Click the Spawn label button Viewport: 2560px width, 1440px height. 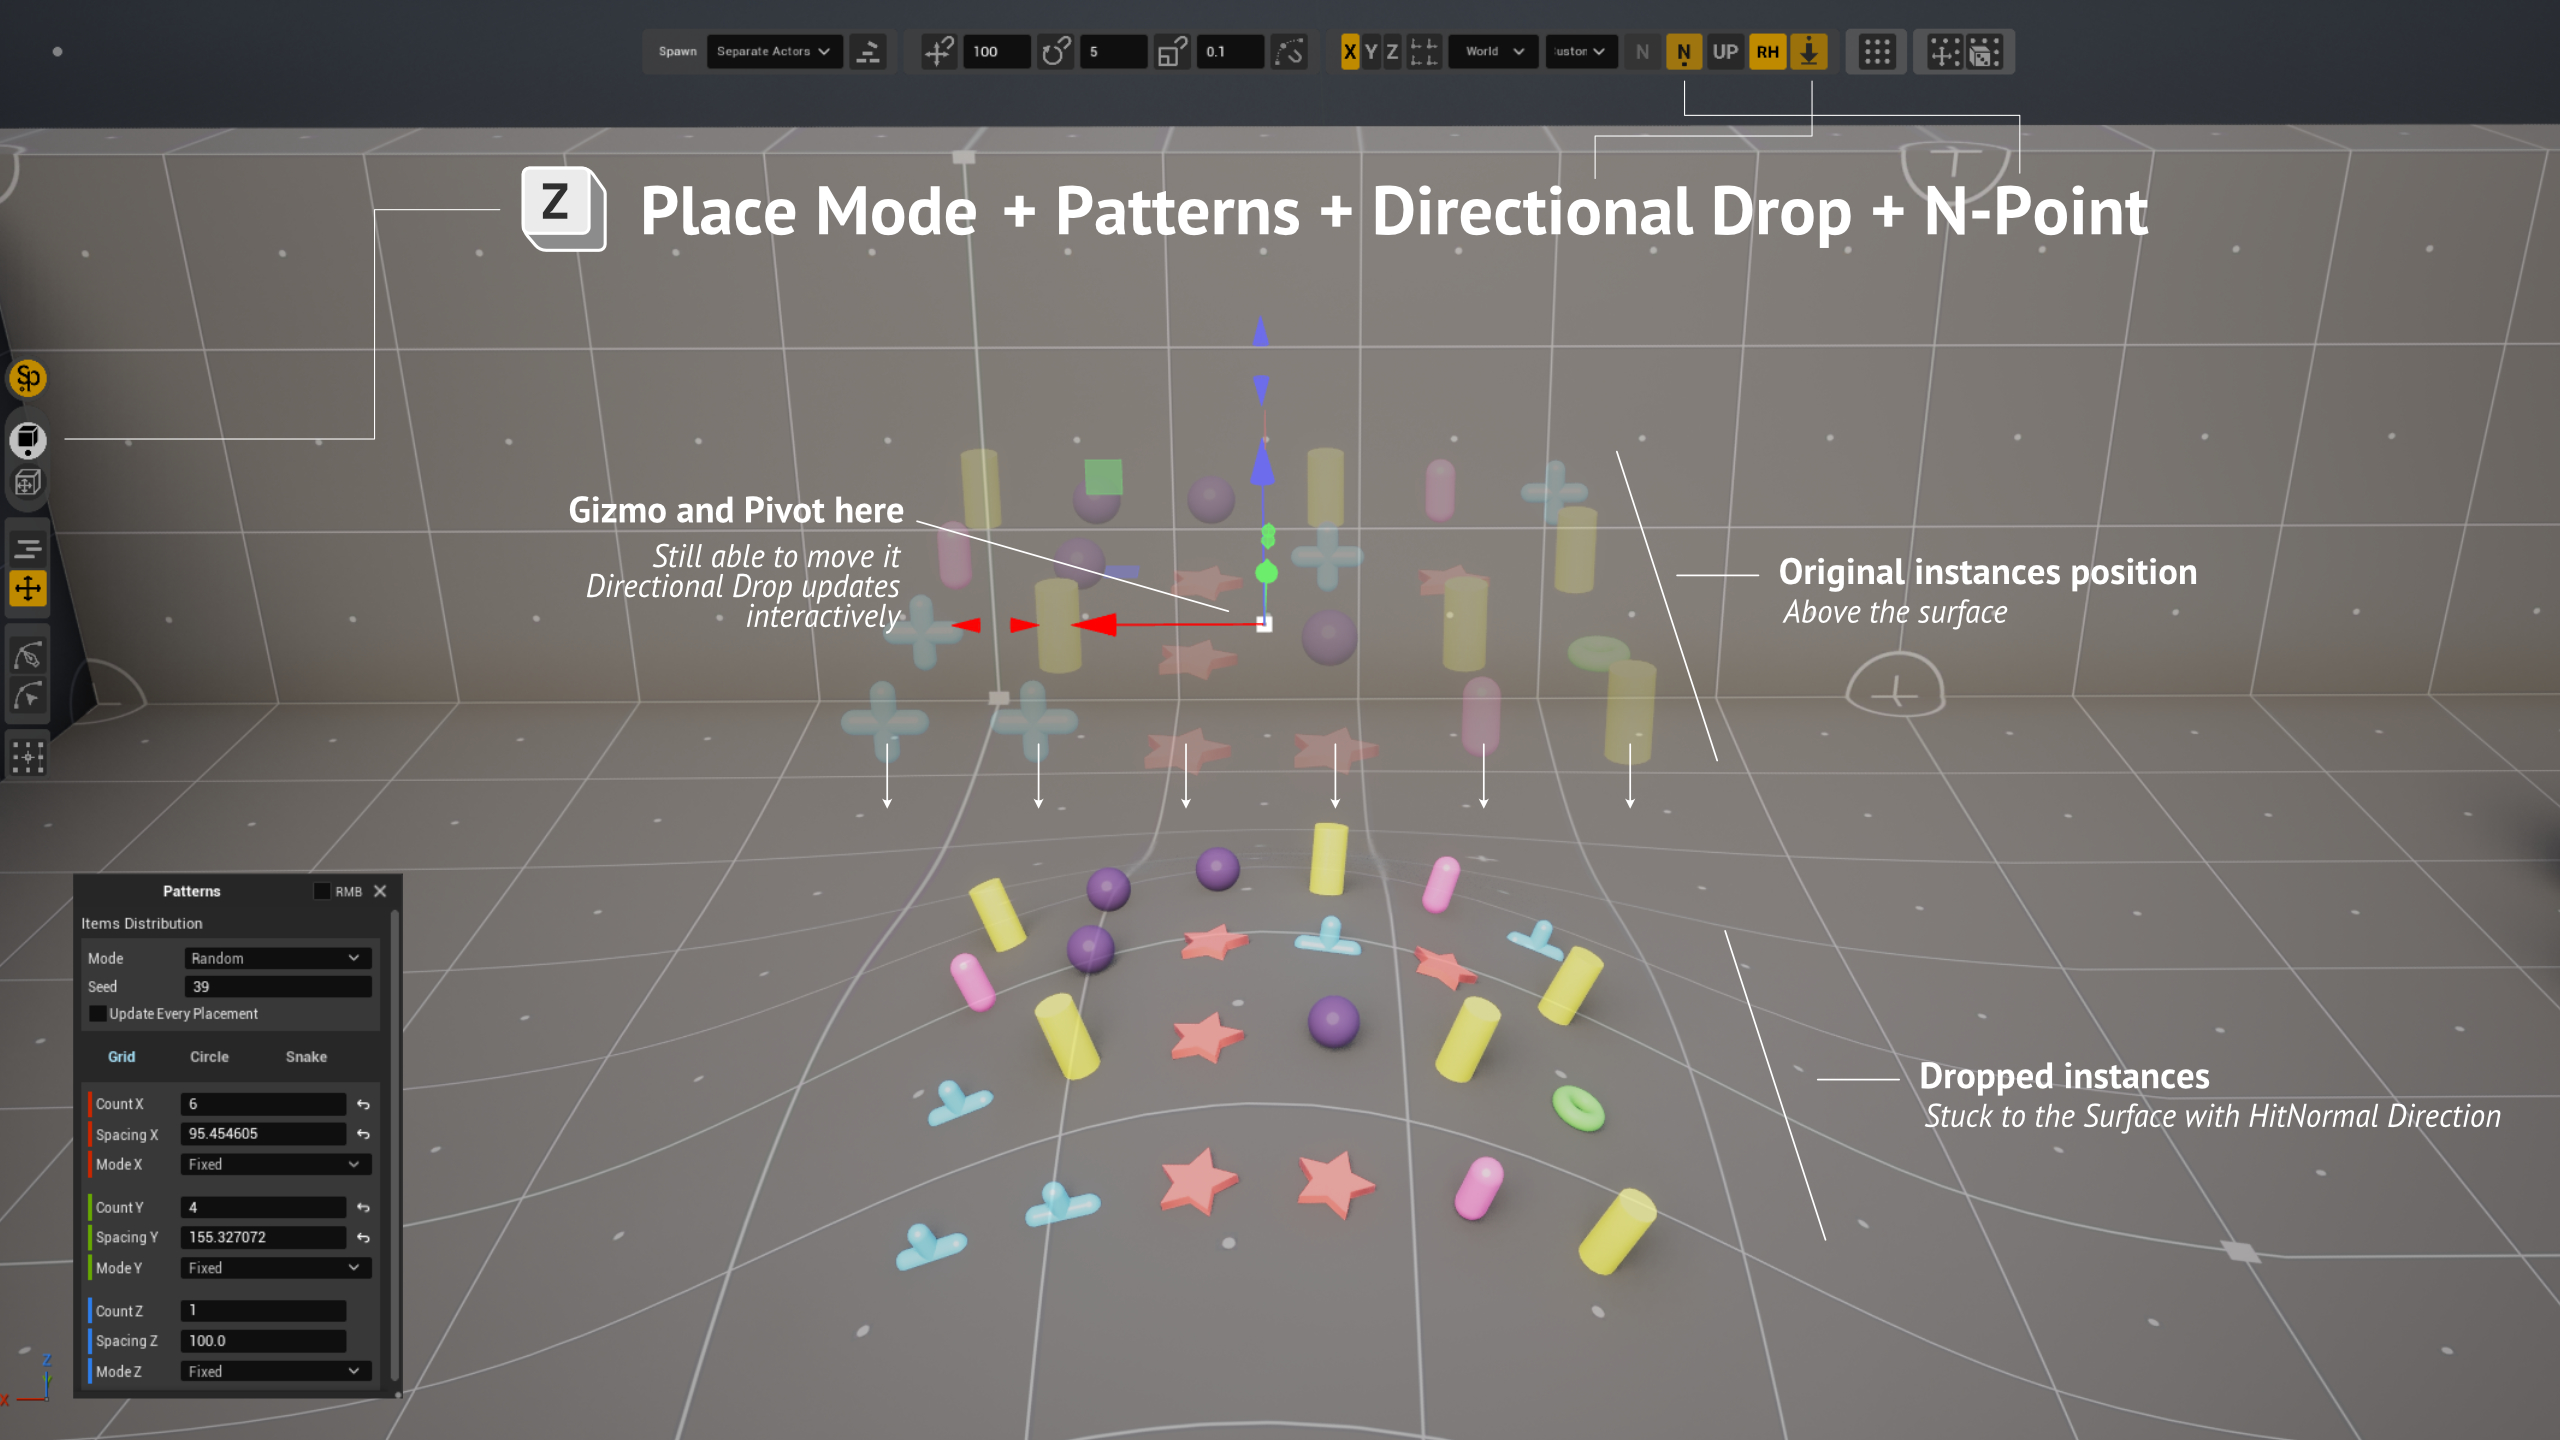click(x=677, y=51)
